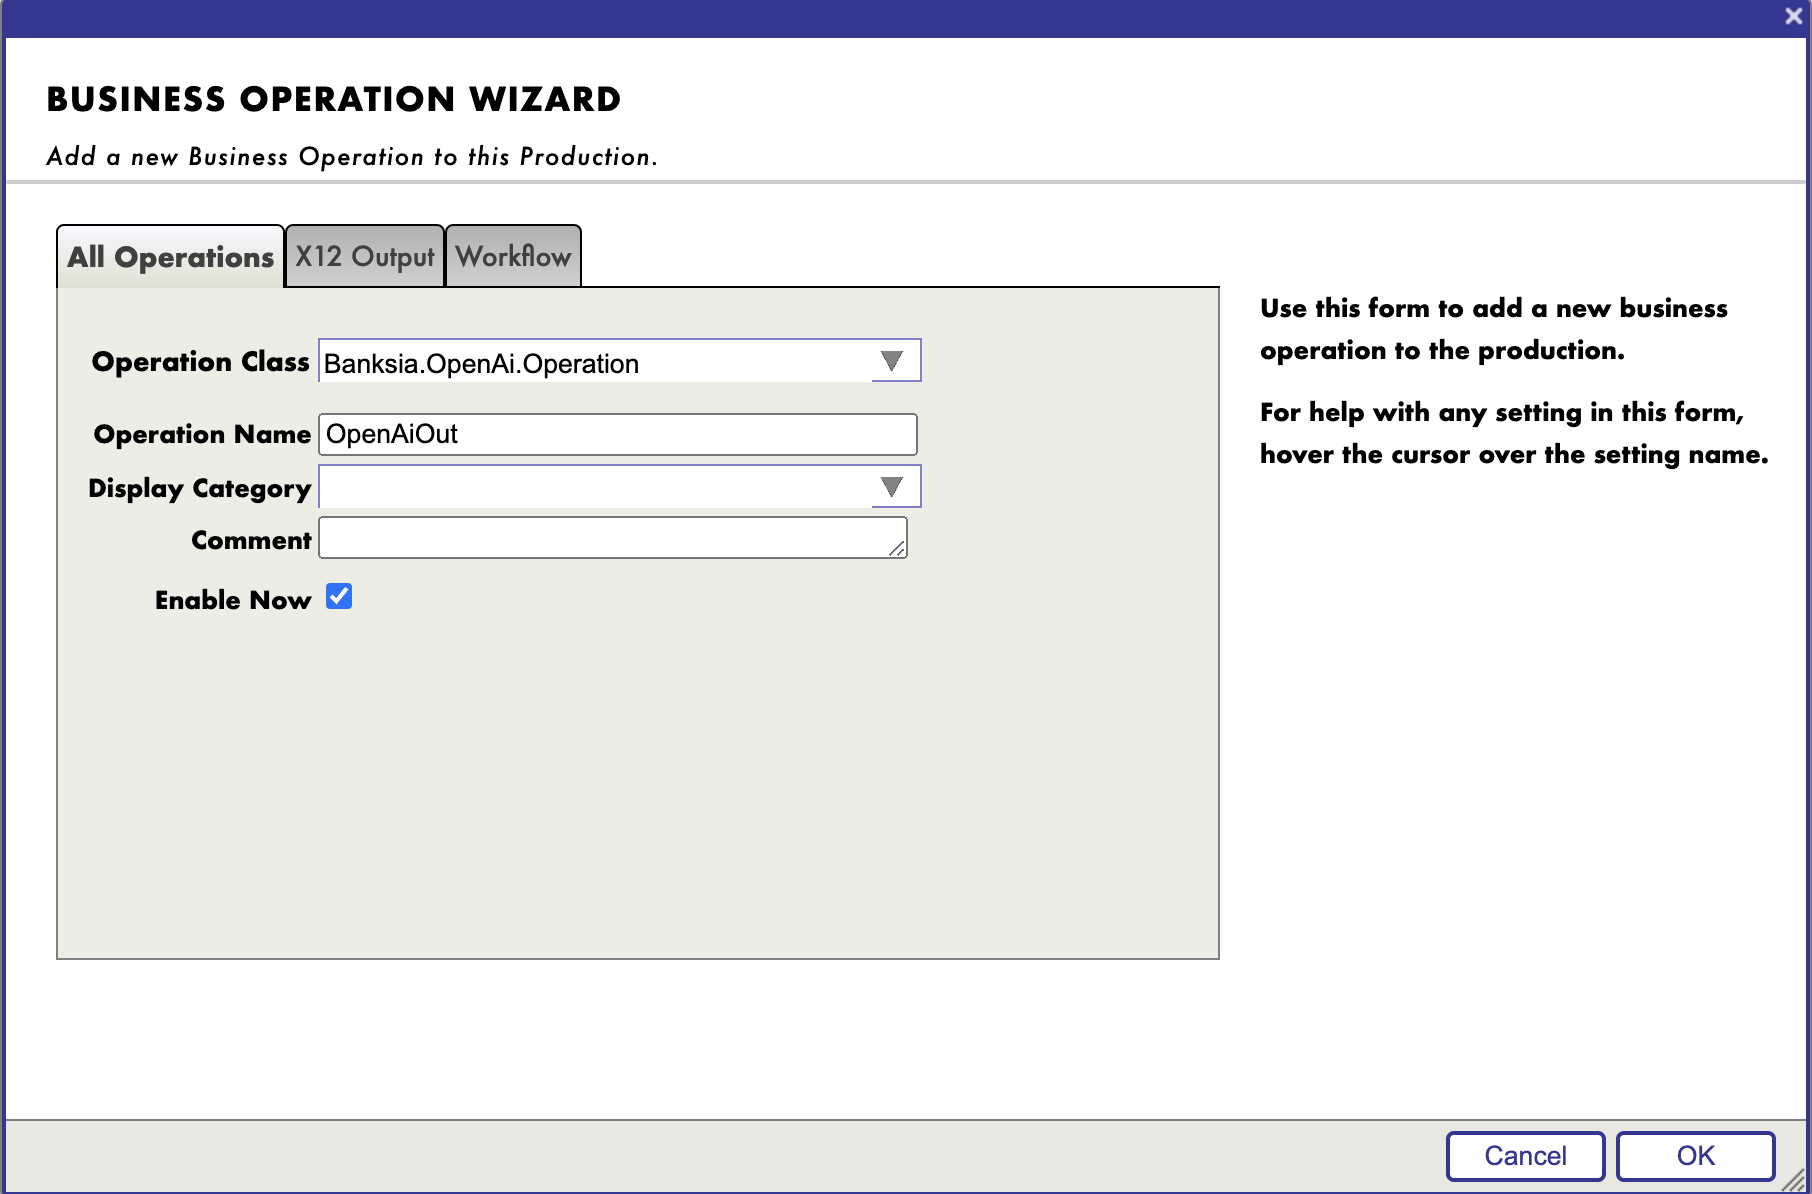Click the Enable Now setting label

232,600
